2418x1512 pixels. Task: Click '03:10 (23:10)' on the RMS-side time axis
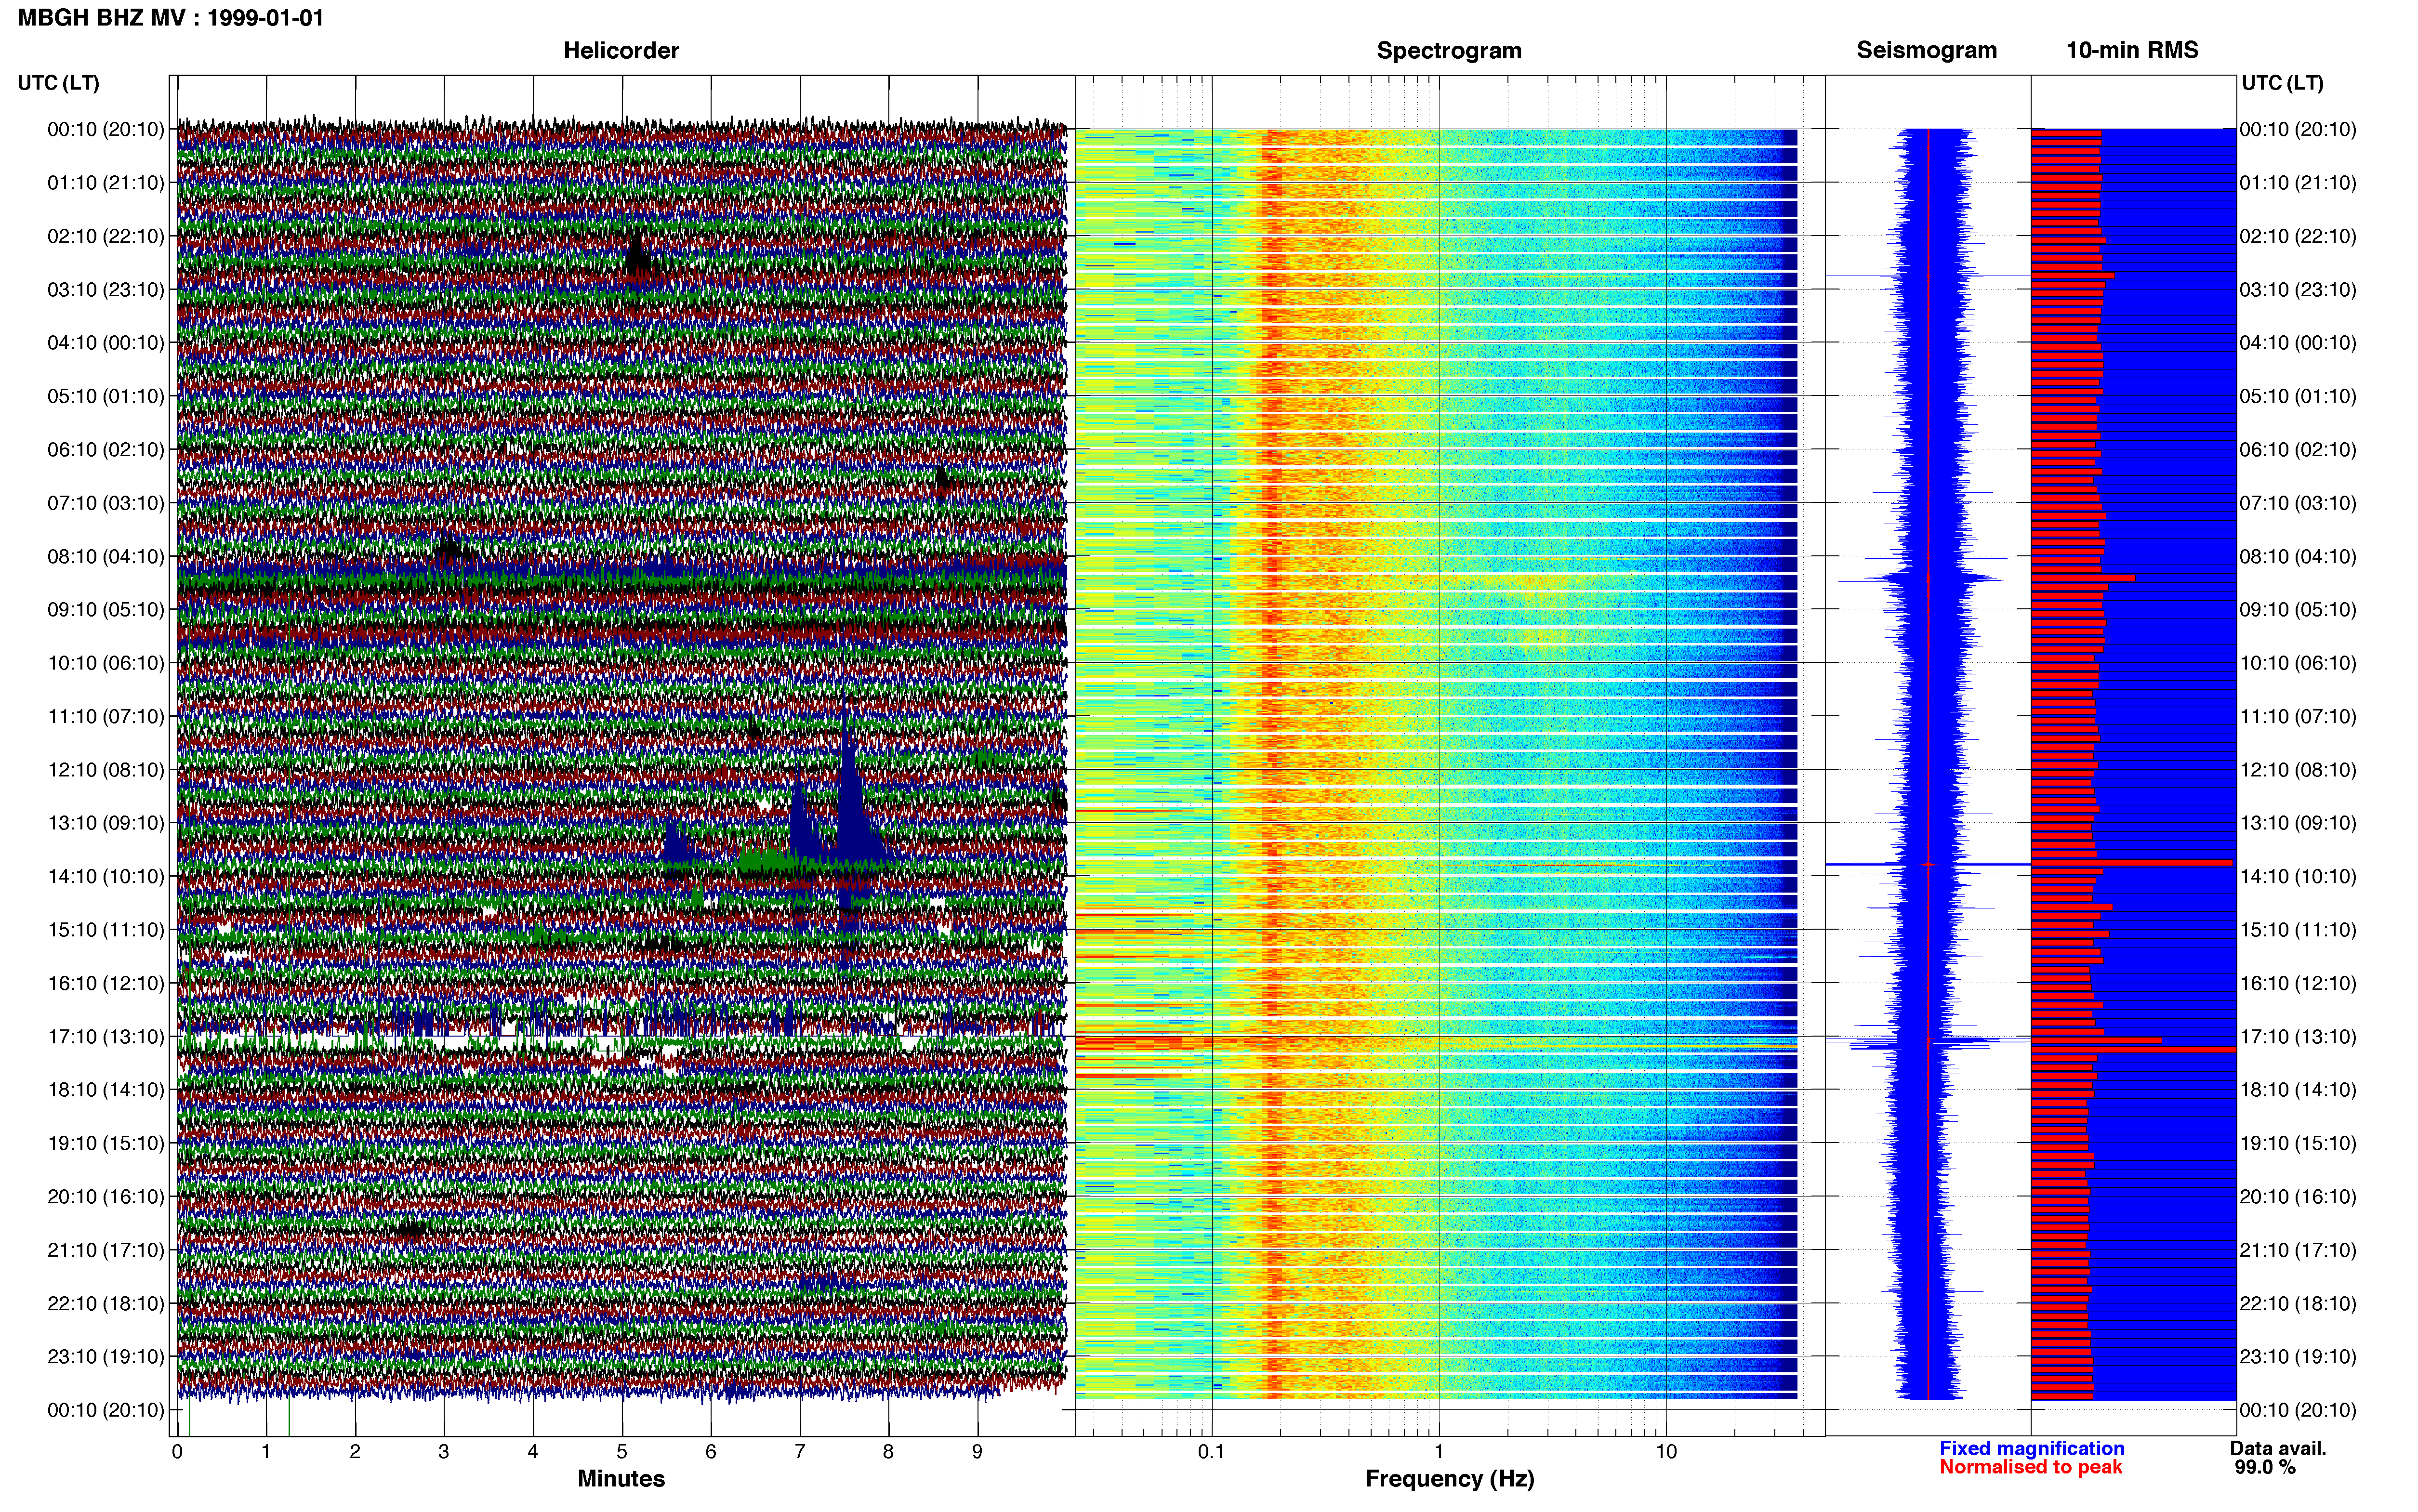(x=2298, y=290)
